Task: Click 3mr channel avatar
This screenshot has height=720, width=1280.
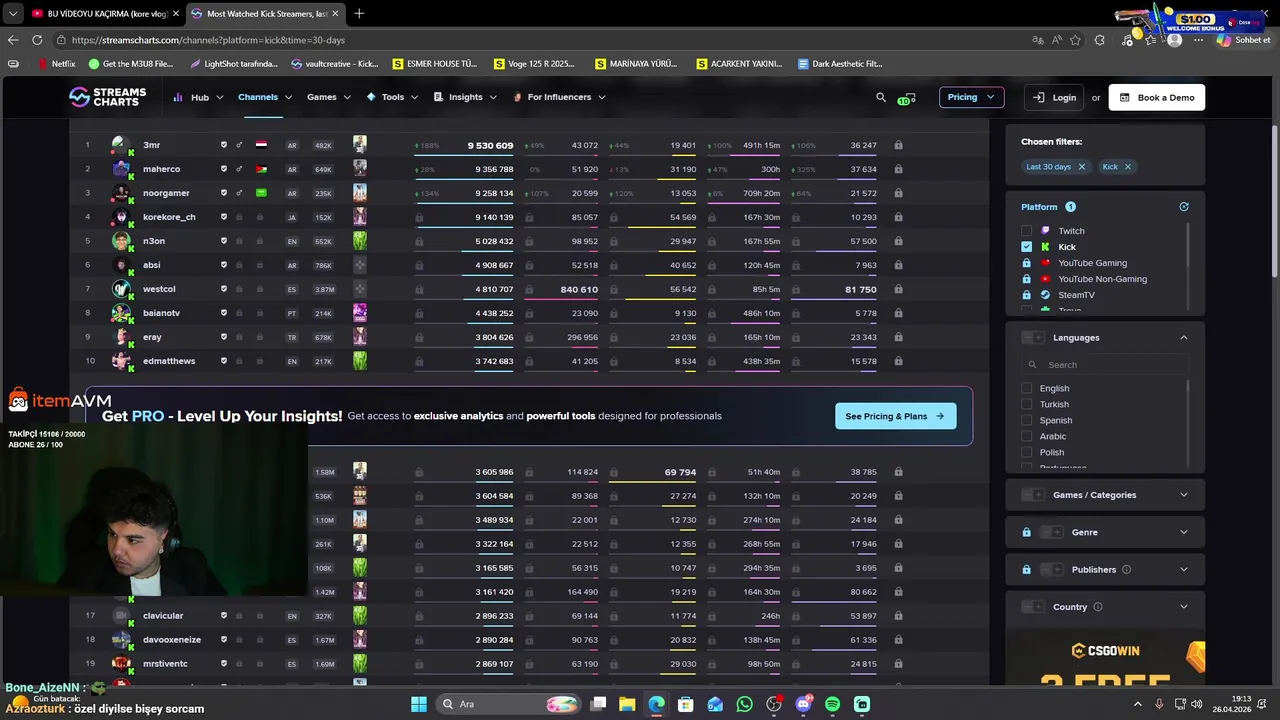Action: 121,145
